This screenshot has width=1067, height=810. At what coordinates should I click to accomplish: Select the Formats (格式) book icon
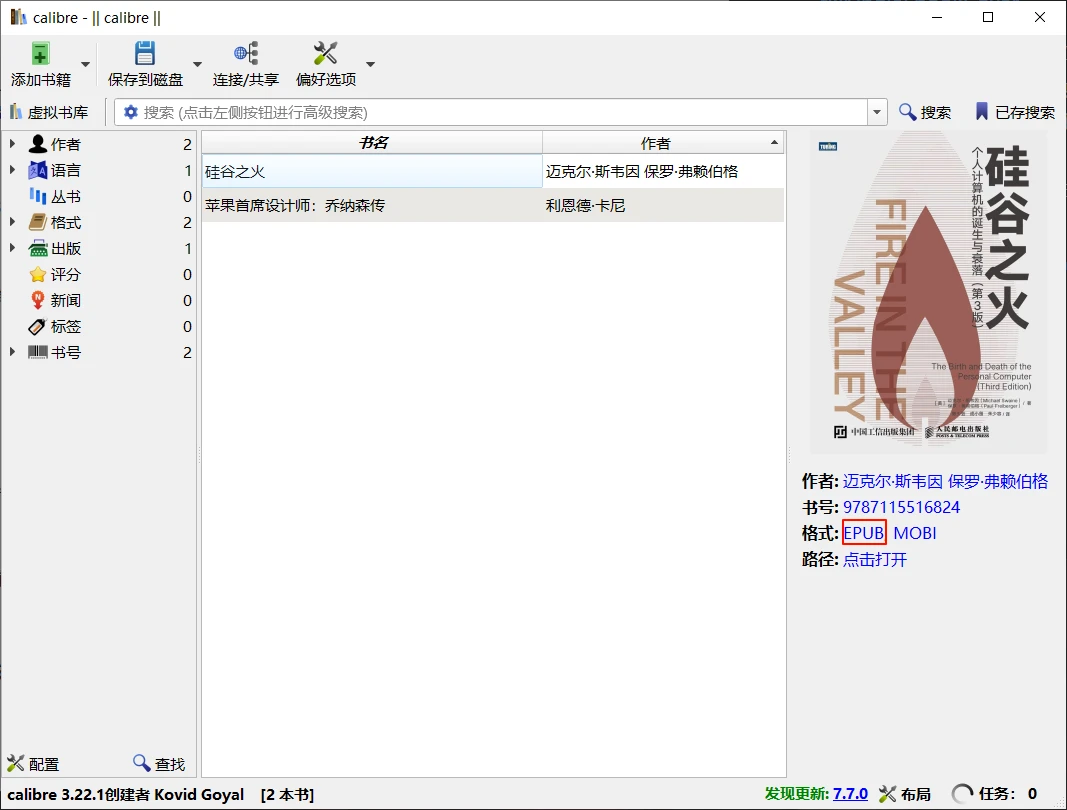pyautogui.click(x=37, y=222)
